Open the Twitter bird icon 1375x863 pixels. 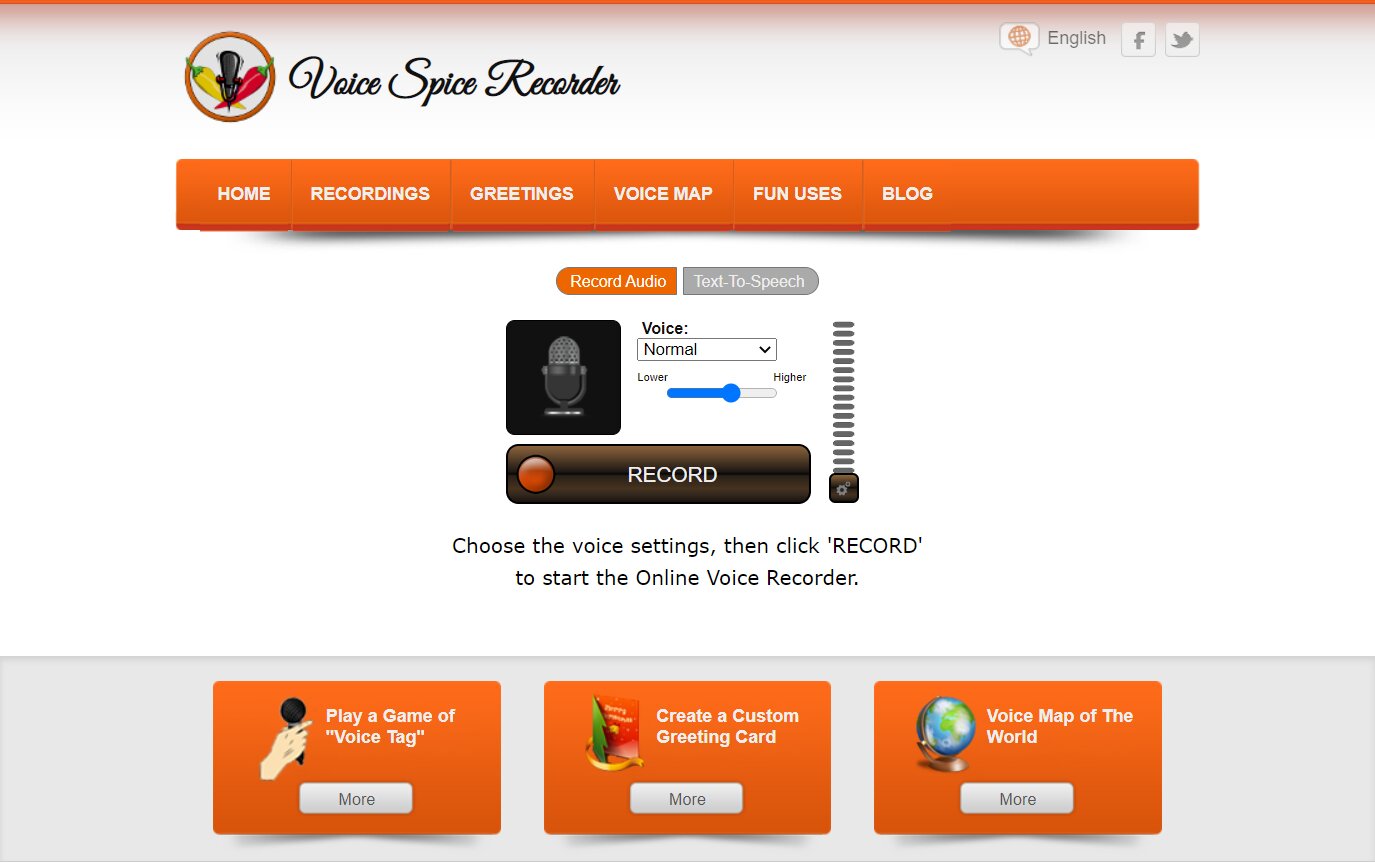click(1182, 40)
